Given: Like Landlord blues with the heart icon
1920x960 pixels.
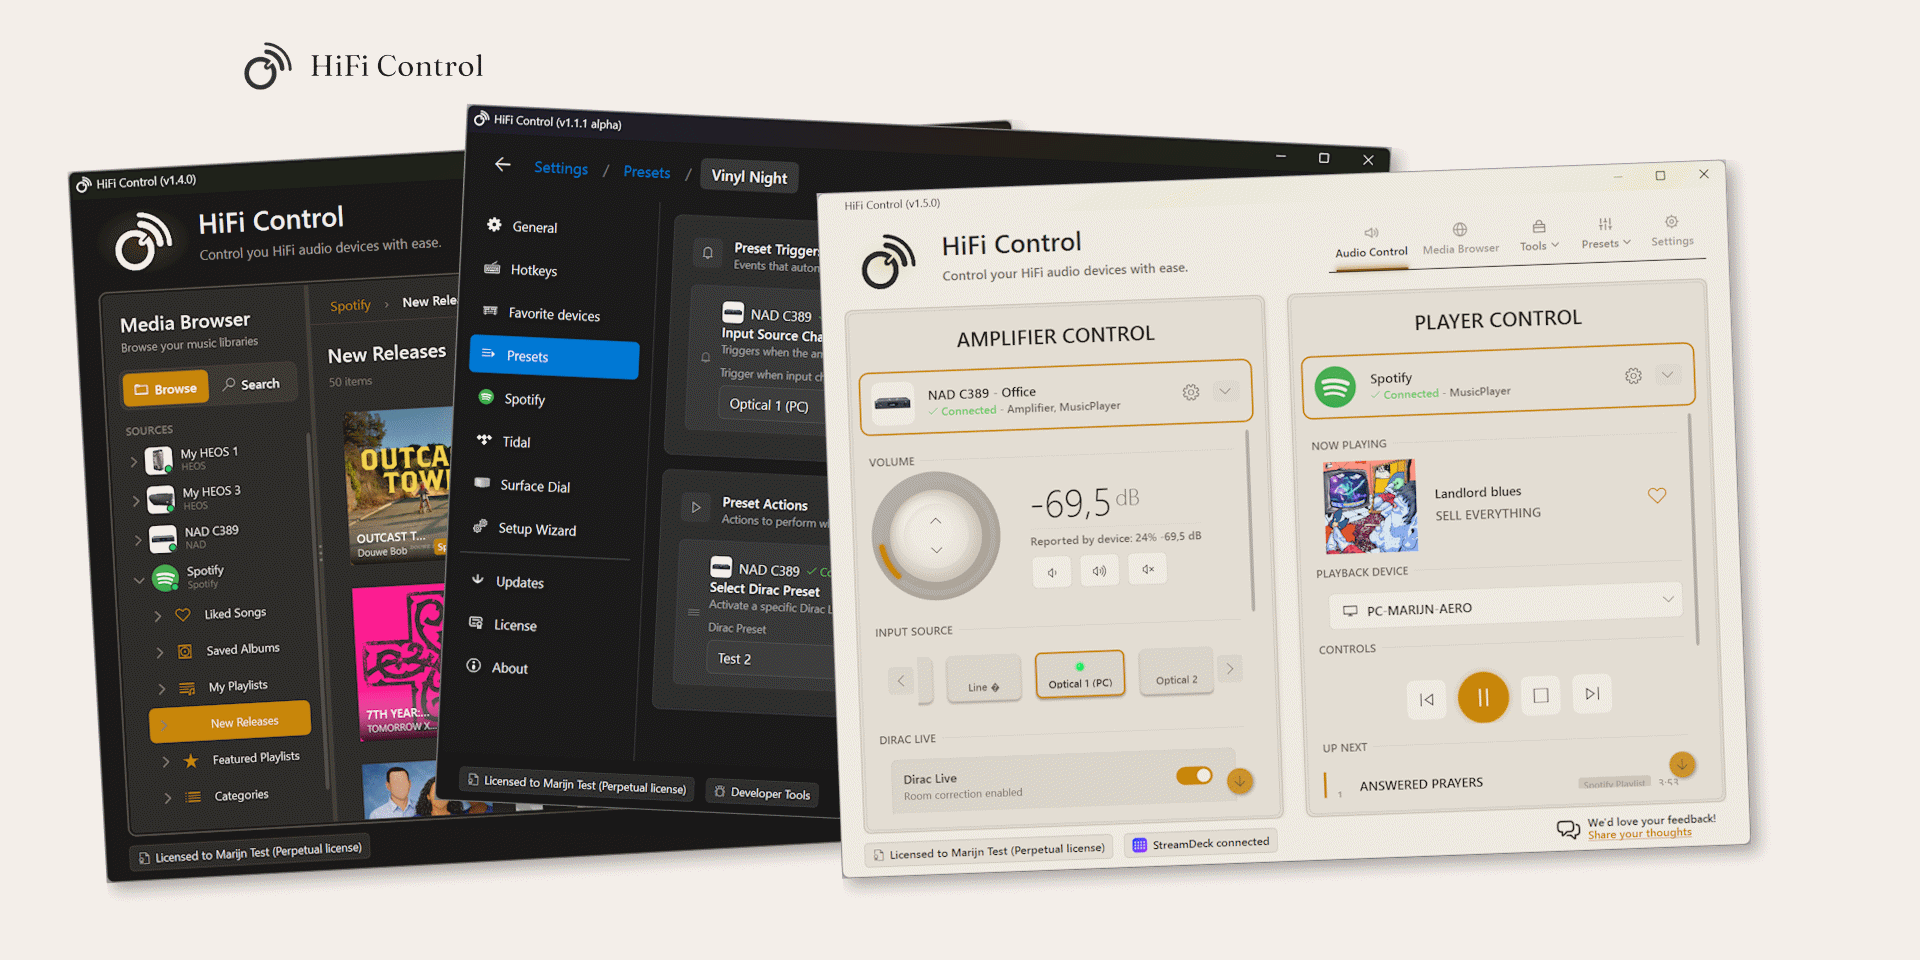Looking at the screenshot, I should point(1657,495).
